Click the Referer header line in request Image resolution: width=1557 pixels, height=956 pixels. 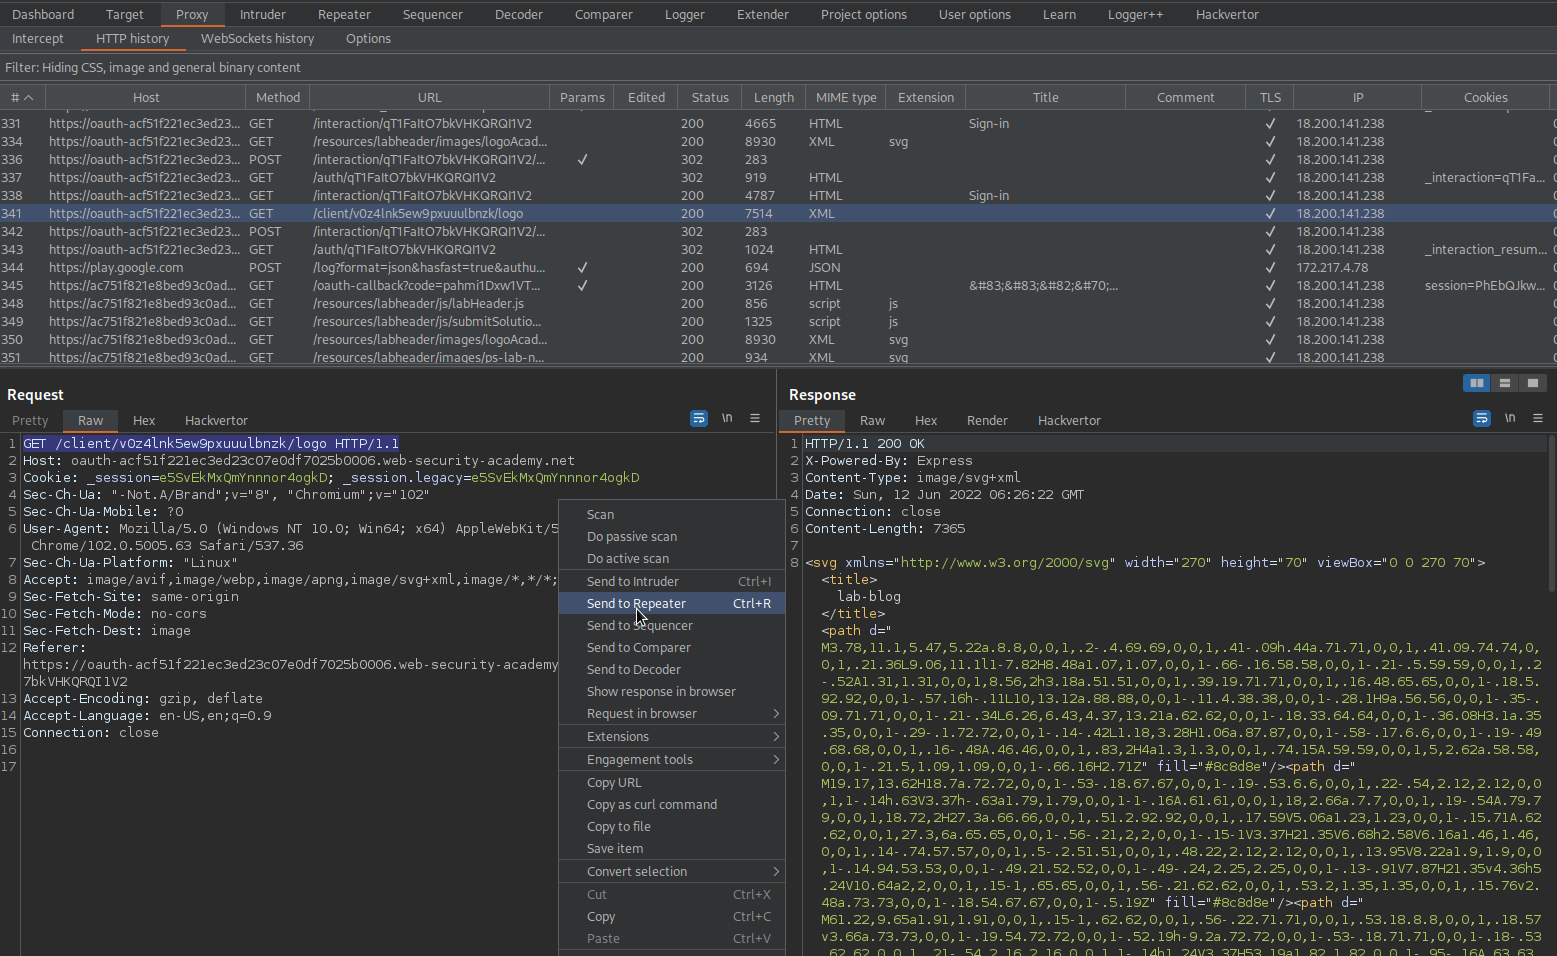pyautogui.click(x=54, y=648)
